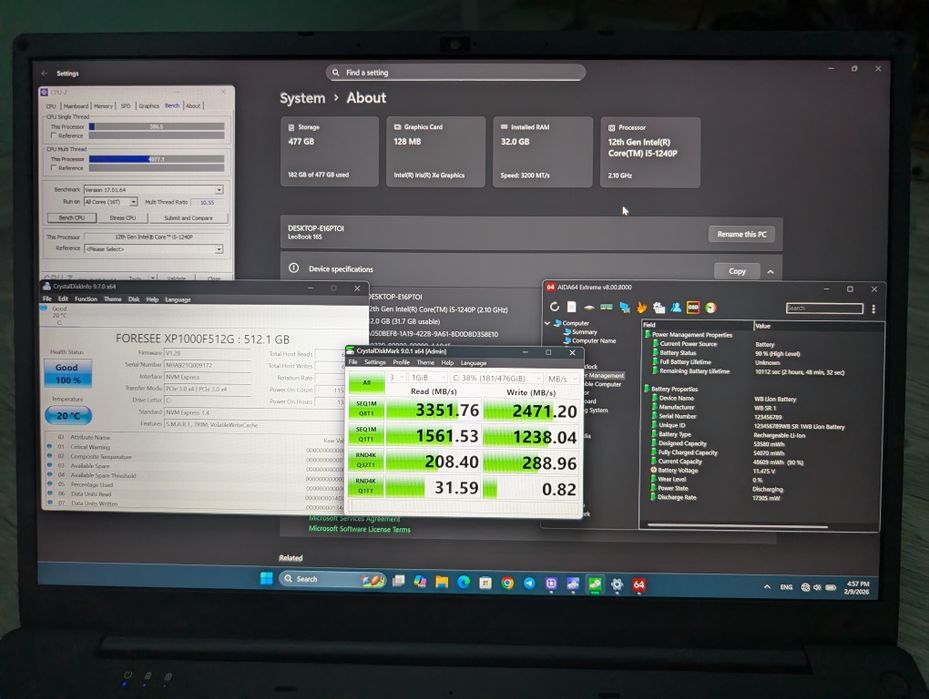Open CrystalDiskMark Profile menu
The image size is (929, 699).
coord(401,362)
